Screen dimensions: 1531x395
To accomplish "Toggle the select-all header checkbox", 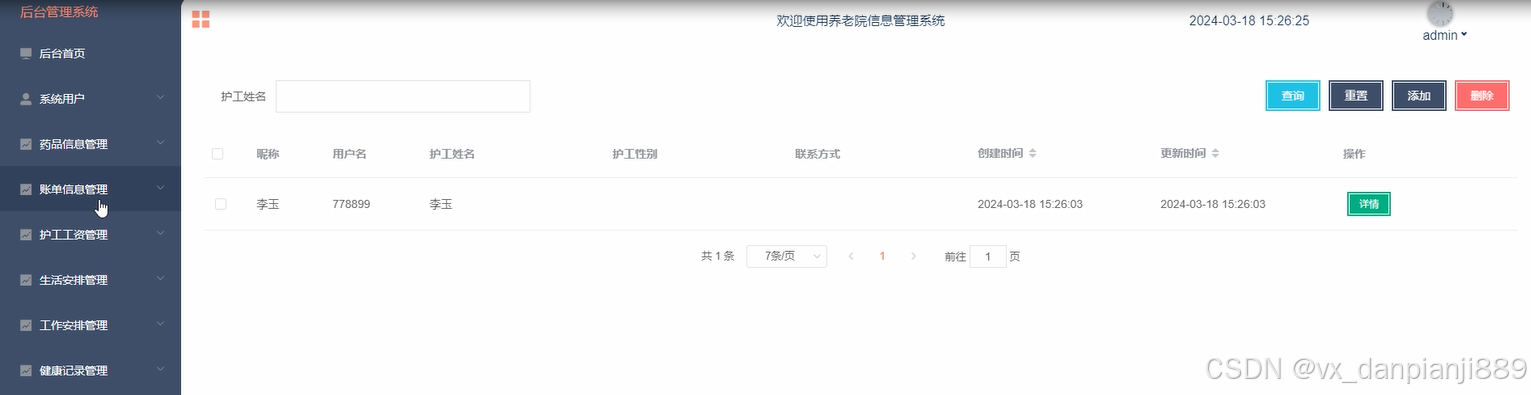I will pos(217,154).
